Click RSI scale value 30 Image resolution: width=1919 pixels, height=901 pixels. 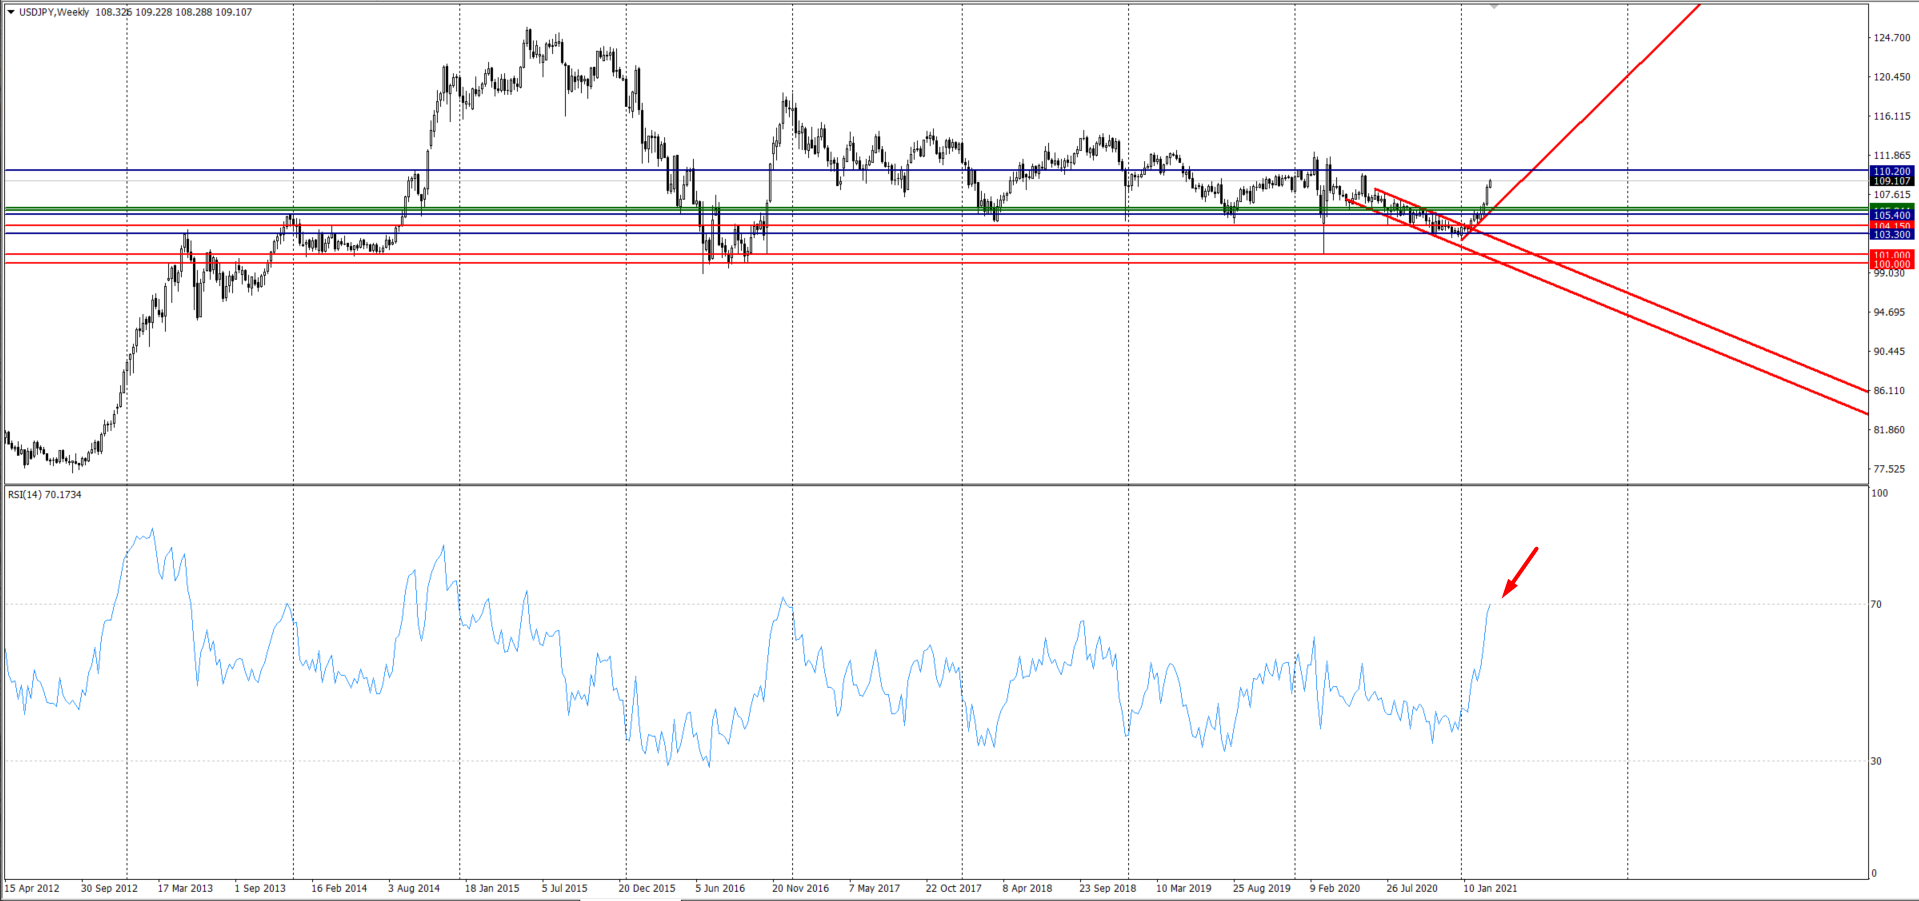tap(1876, 761)
